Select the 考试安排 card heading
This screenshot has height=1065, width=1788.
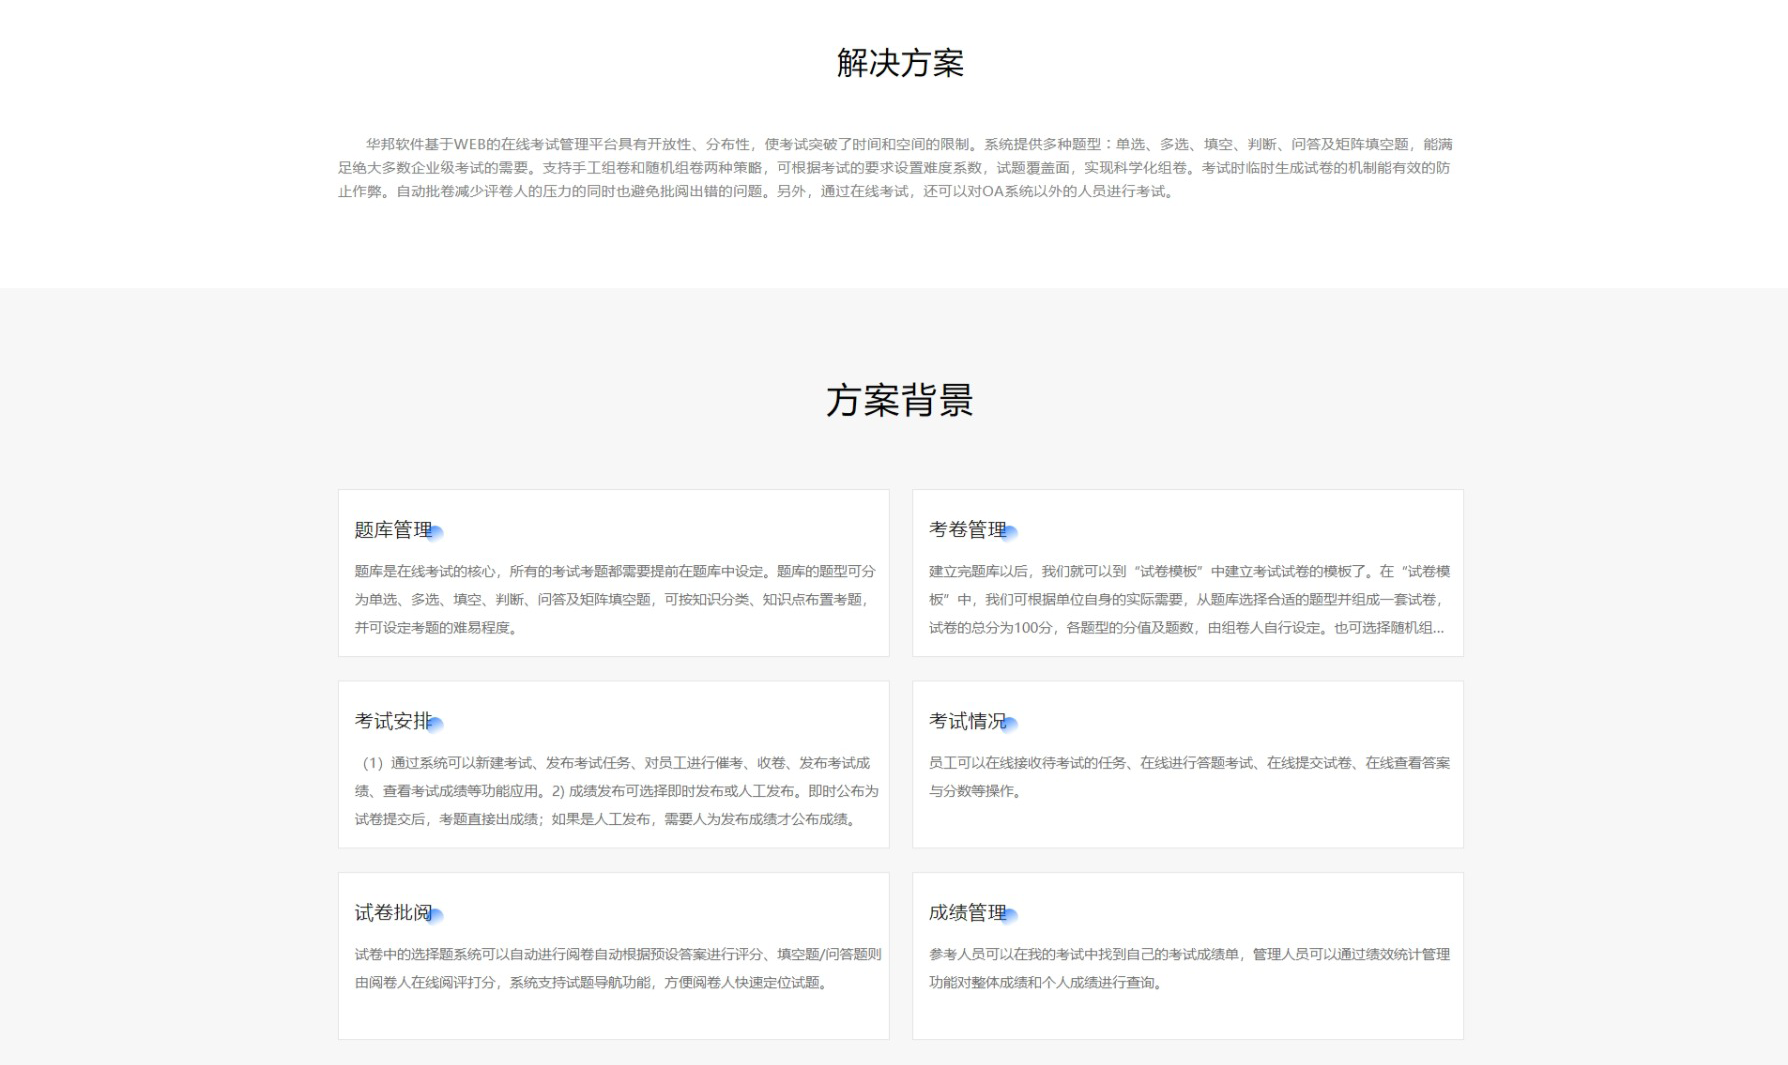point(393,721)
